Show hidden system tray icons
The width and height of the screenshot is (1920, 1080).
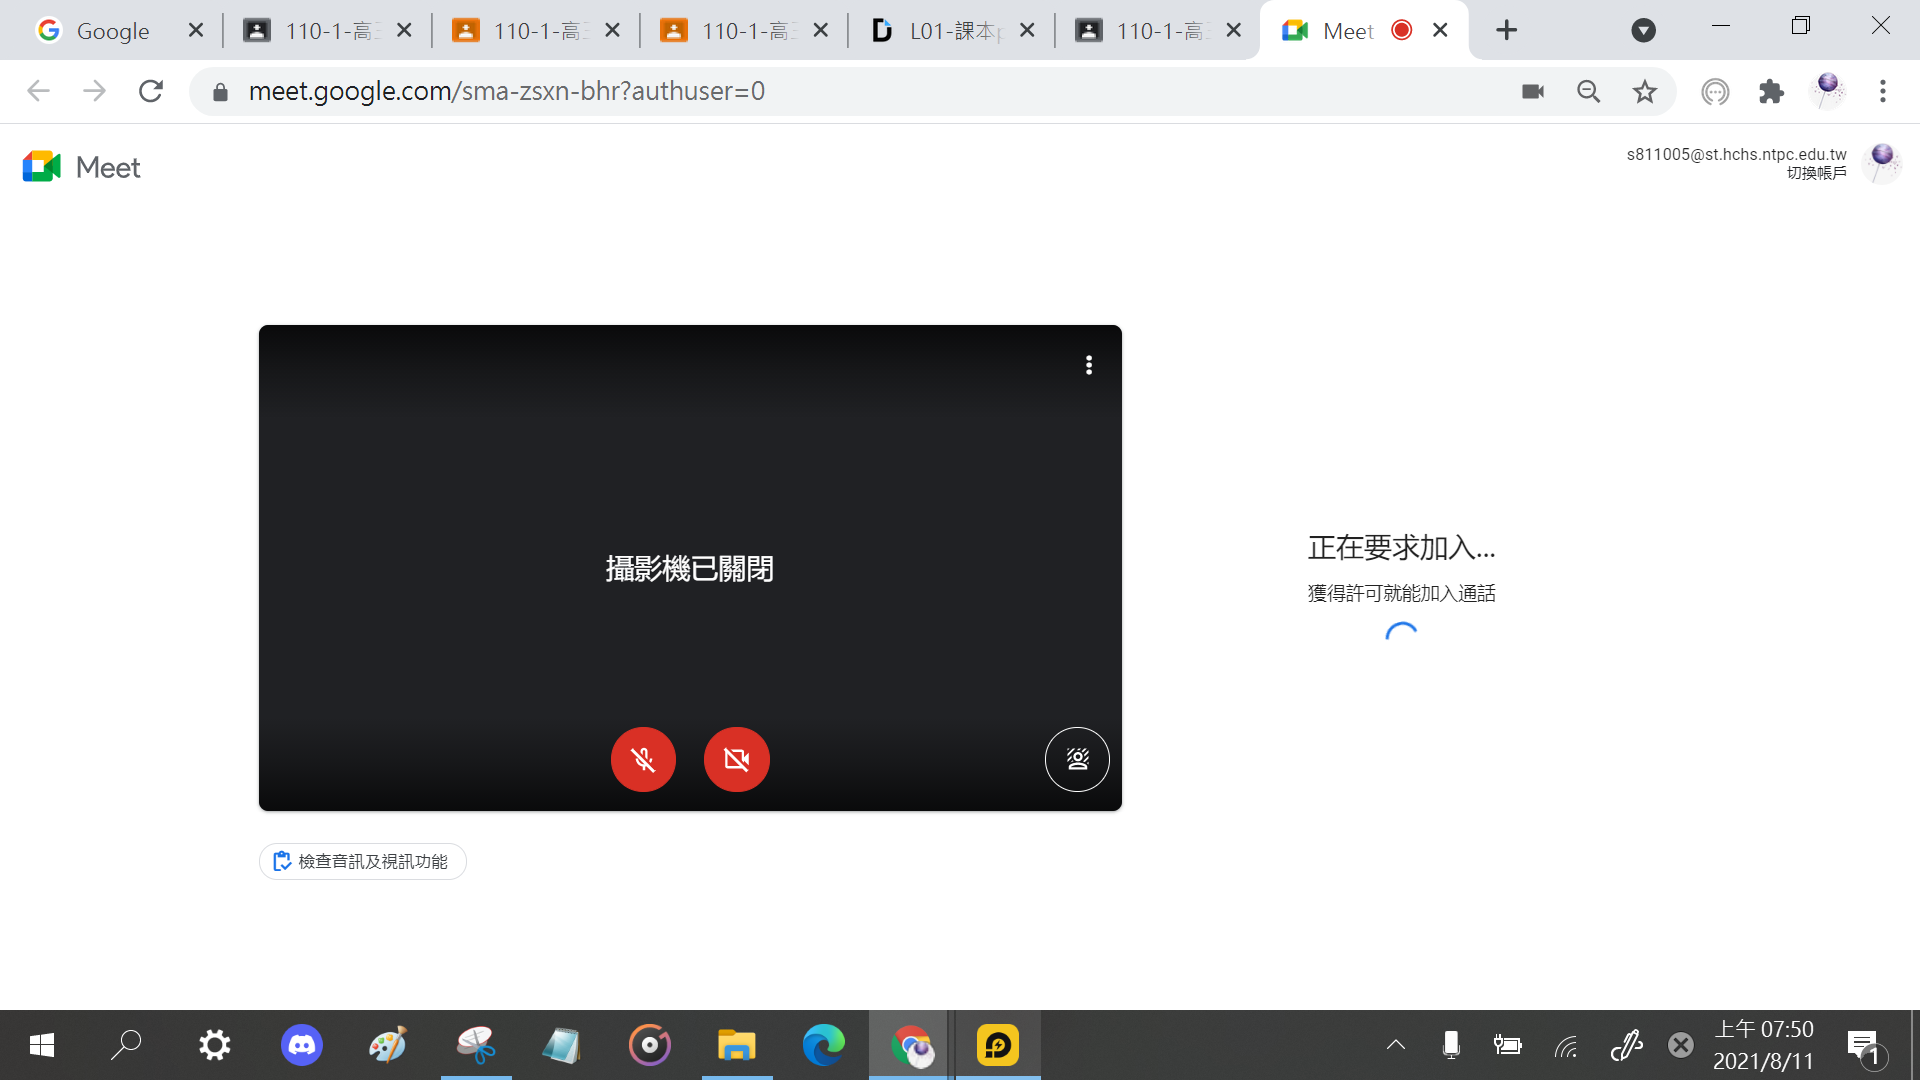1396,1045
